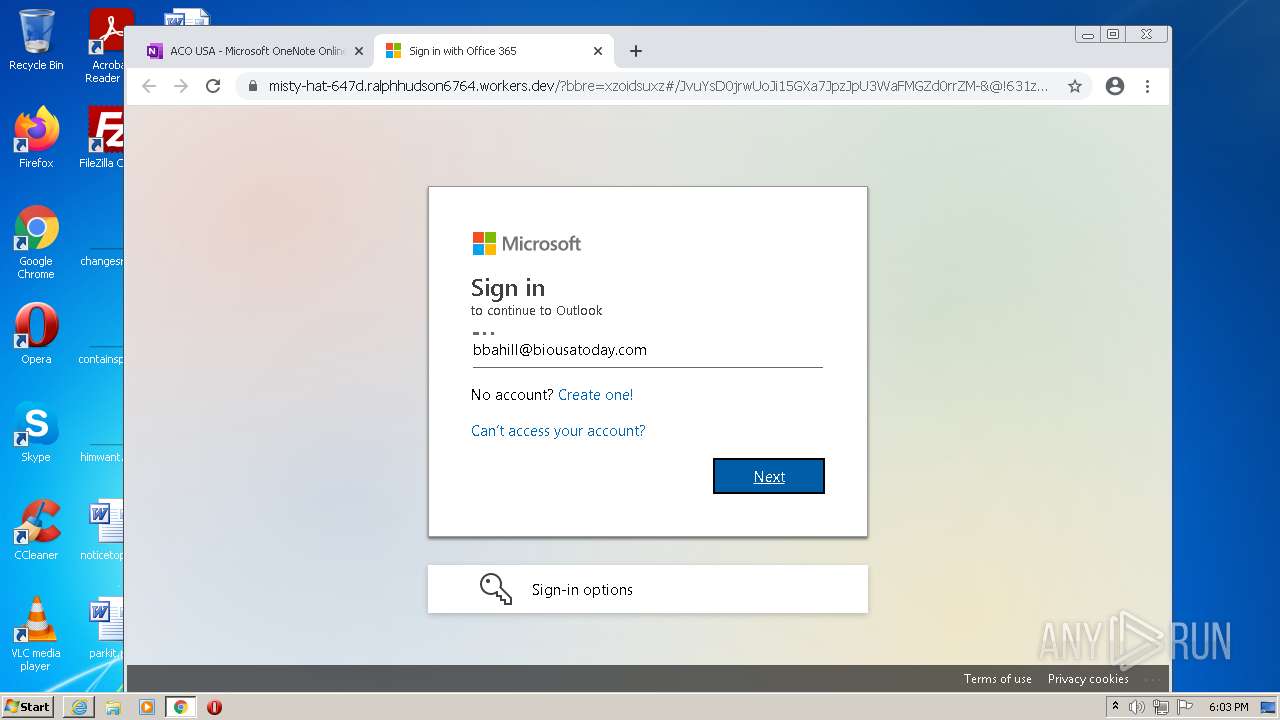This screenshot has width=1280, height=720.
Task: Open the Chrome three-dot menu
Action: coord(1148,86)
